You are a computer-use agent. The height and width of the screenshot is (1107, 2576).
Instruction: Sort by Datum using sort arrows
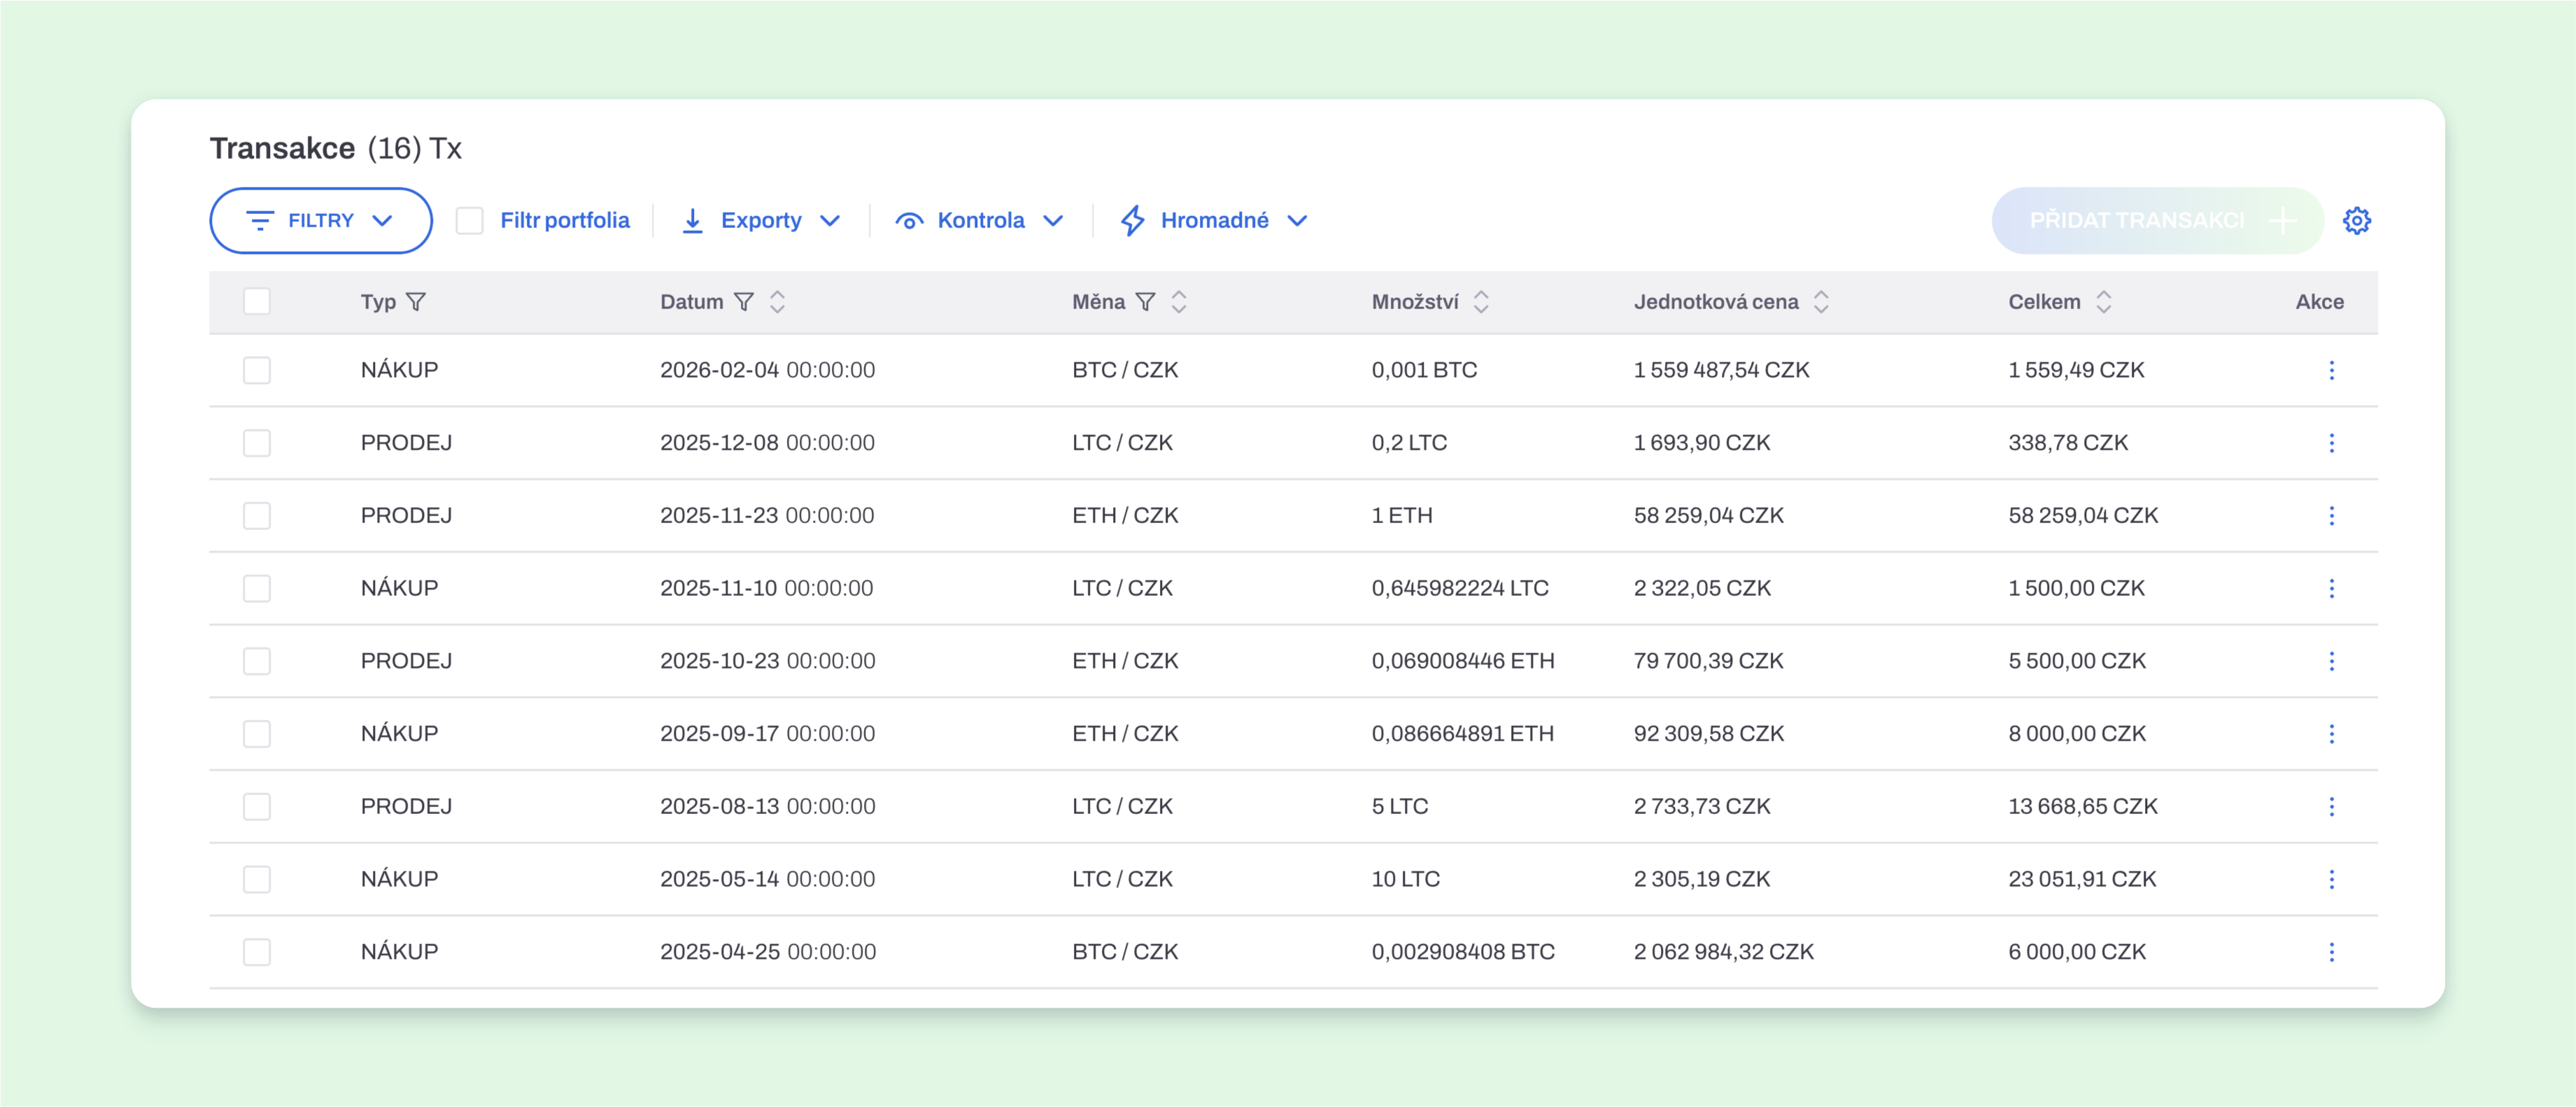pyautogui.click(x=777, y=302)
